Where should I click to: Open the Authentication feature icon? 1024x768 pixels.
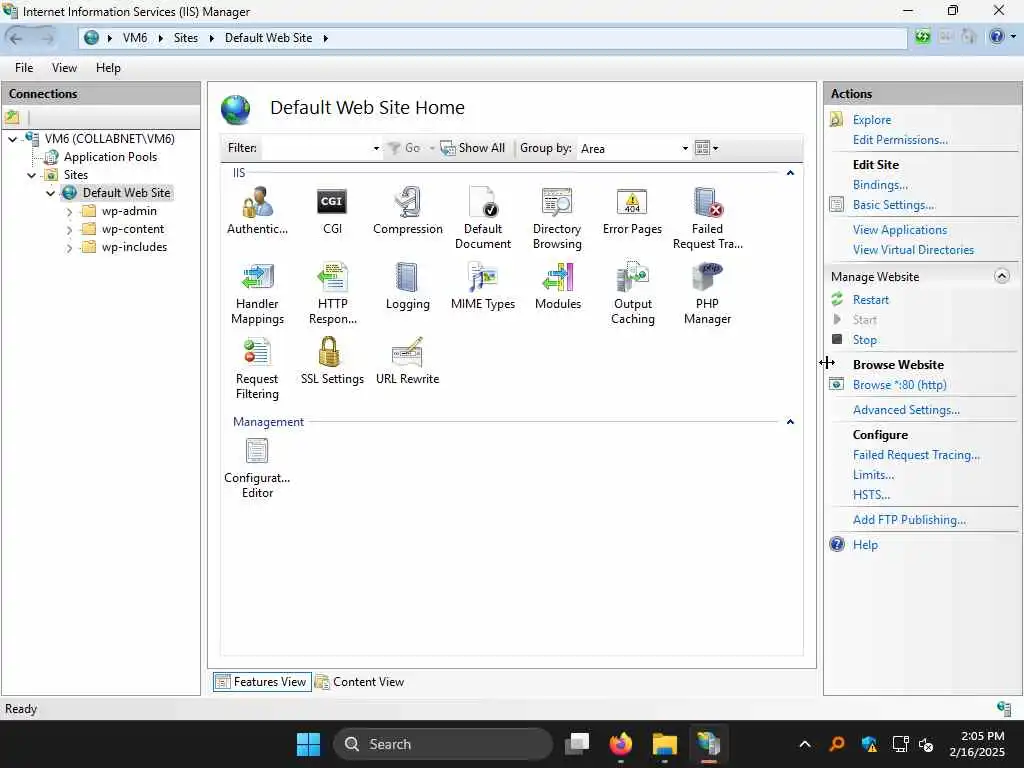click(x=257, y=210)
